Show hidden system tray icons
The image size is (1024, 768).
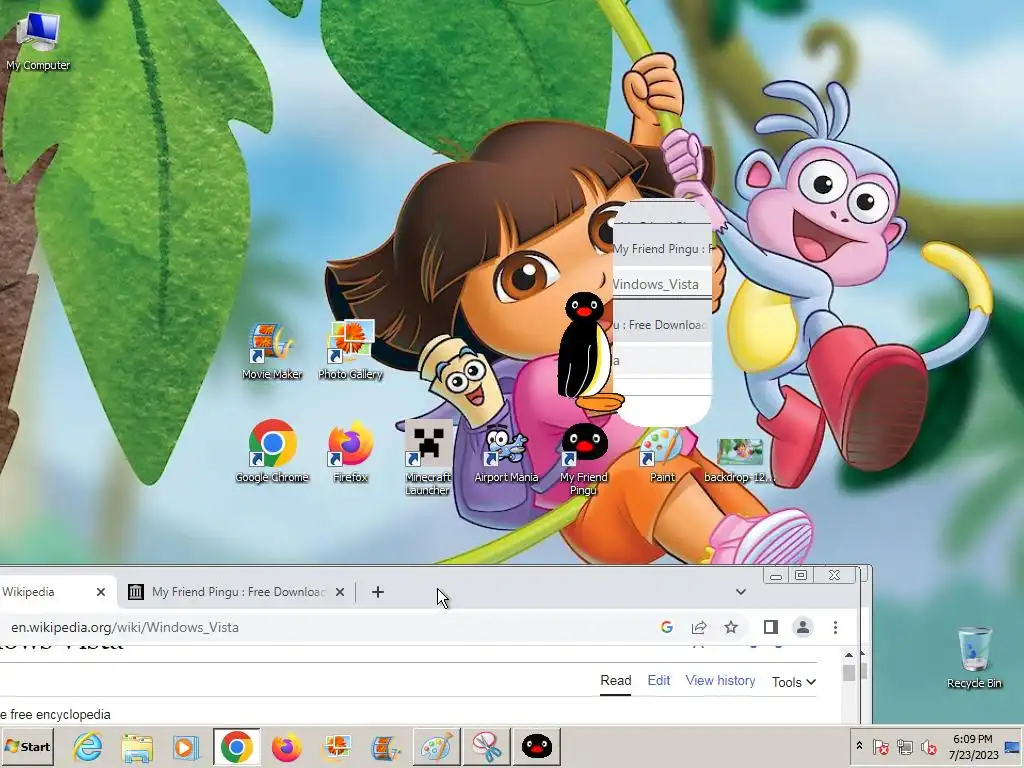tap(859, 746)
